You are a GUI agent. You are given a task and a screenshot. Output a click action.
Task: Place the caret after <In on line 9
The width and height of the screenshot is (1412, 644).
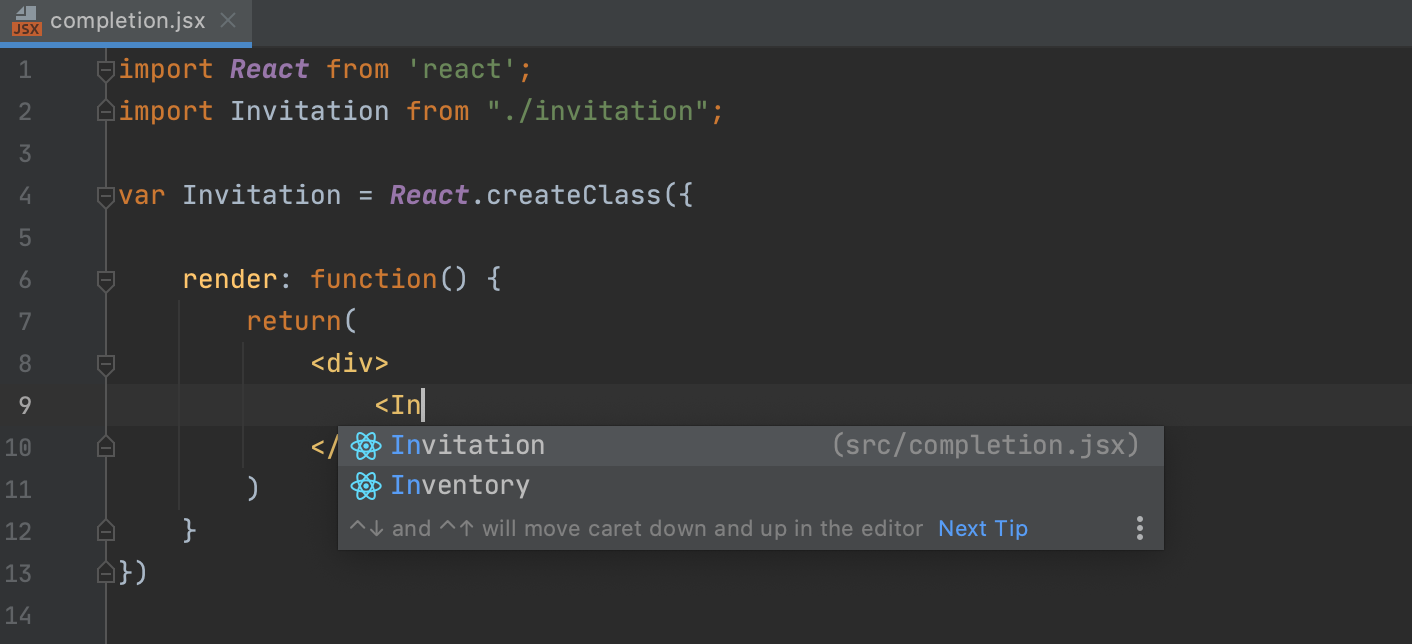pyautogui.click(x=424, y=405)
